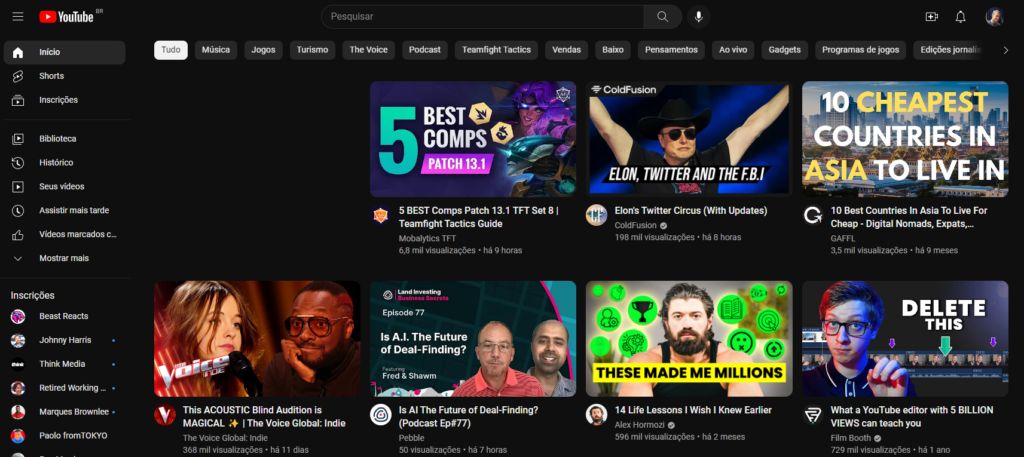
Task: Open the notifications bell
Action: coord(961,17)
